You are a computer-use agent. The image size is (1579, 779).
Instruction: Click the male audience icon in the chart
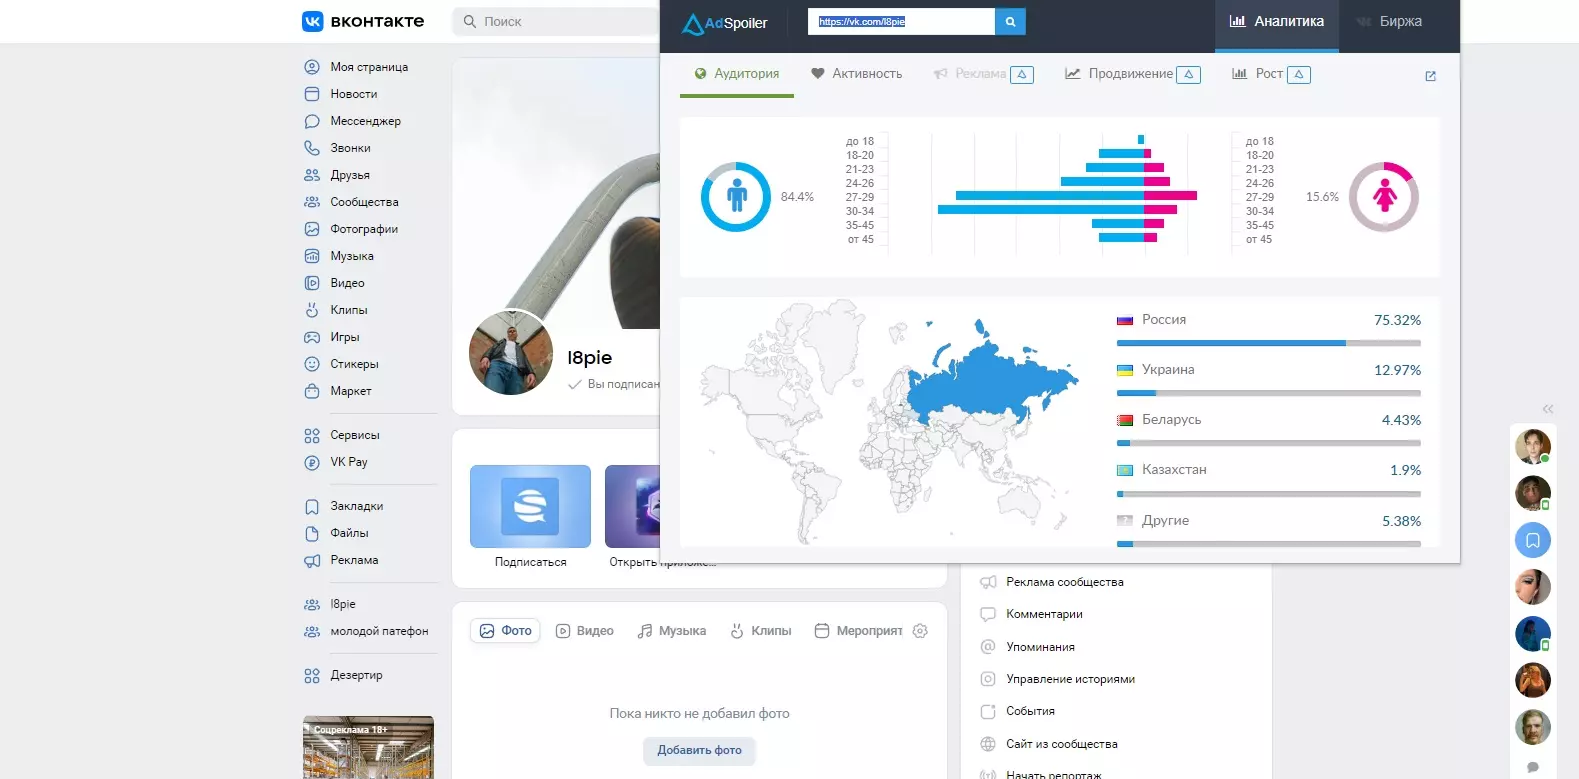[x=736, y=196]
